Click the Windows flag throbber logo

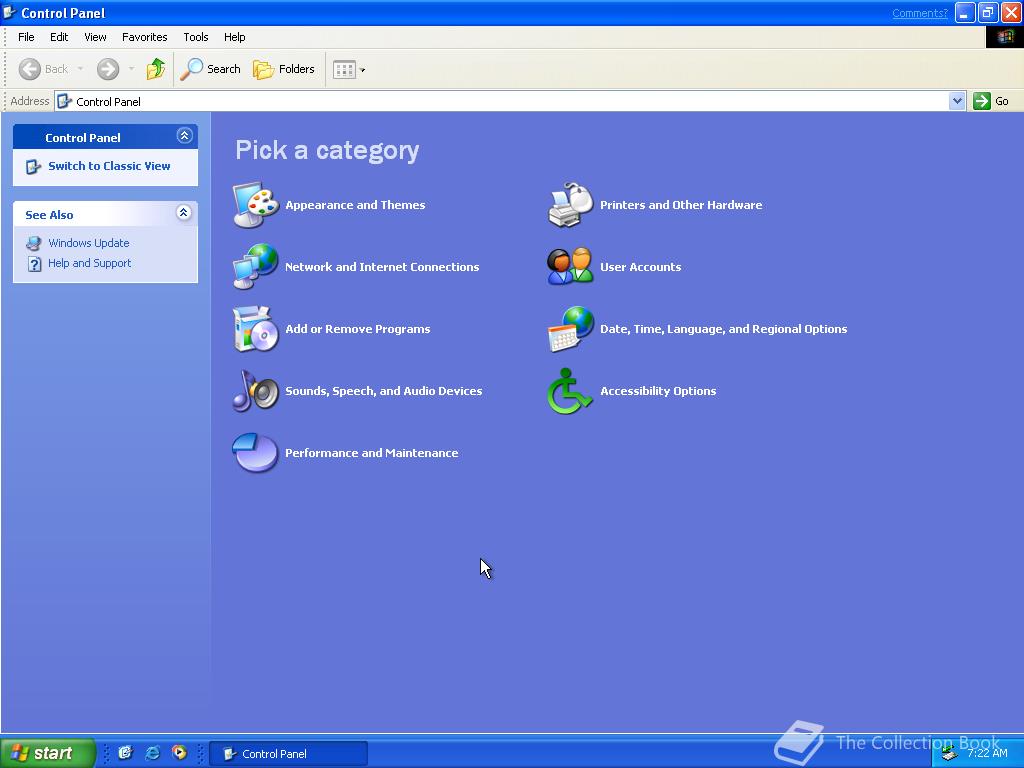point(1004,37)
